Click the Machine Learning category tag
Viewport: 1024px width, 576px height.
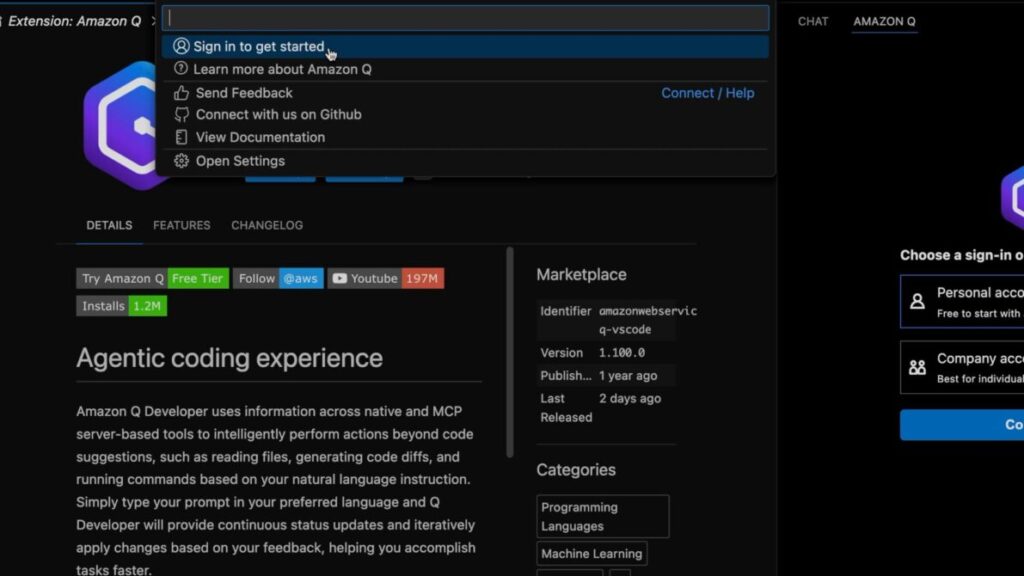[x=592, y=553]
